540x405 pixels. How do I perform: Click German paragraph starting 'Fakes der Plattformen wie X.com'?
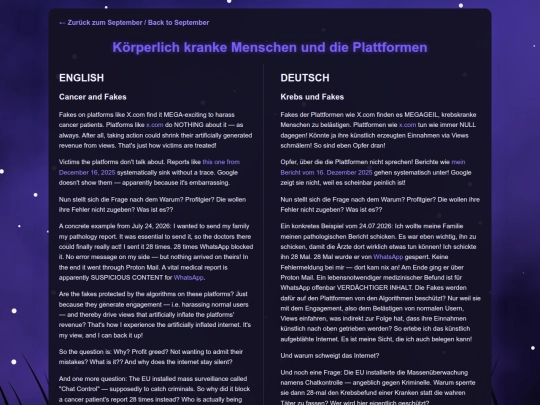378,130
